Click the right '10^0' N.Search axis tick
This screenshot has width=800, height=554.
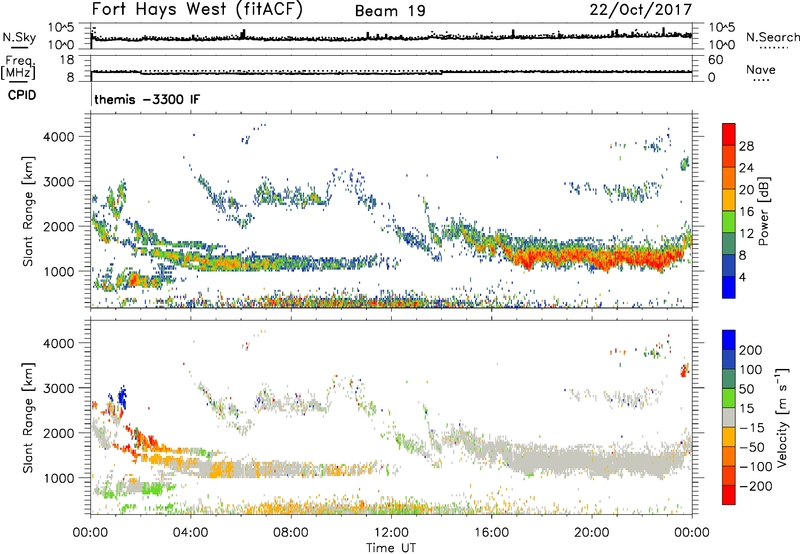coord(721,45)
